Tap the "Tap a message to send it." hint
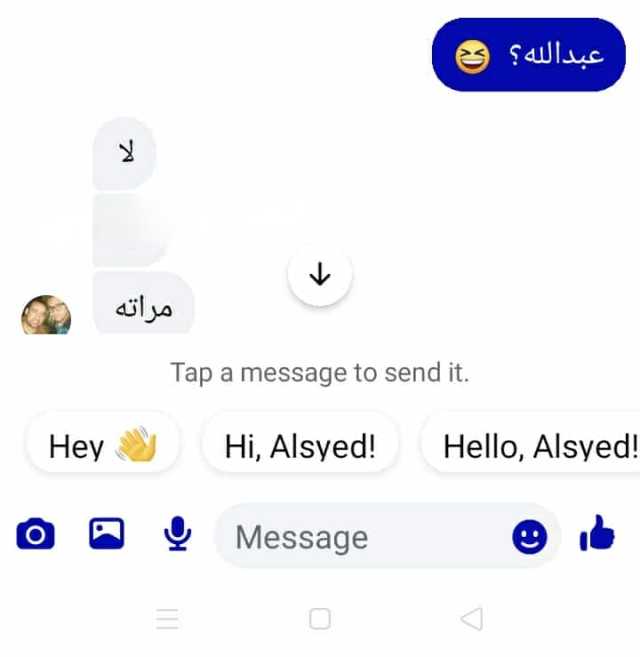 pyautogui.click(x=319, y=372)
